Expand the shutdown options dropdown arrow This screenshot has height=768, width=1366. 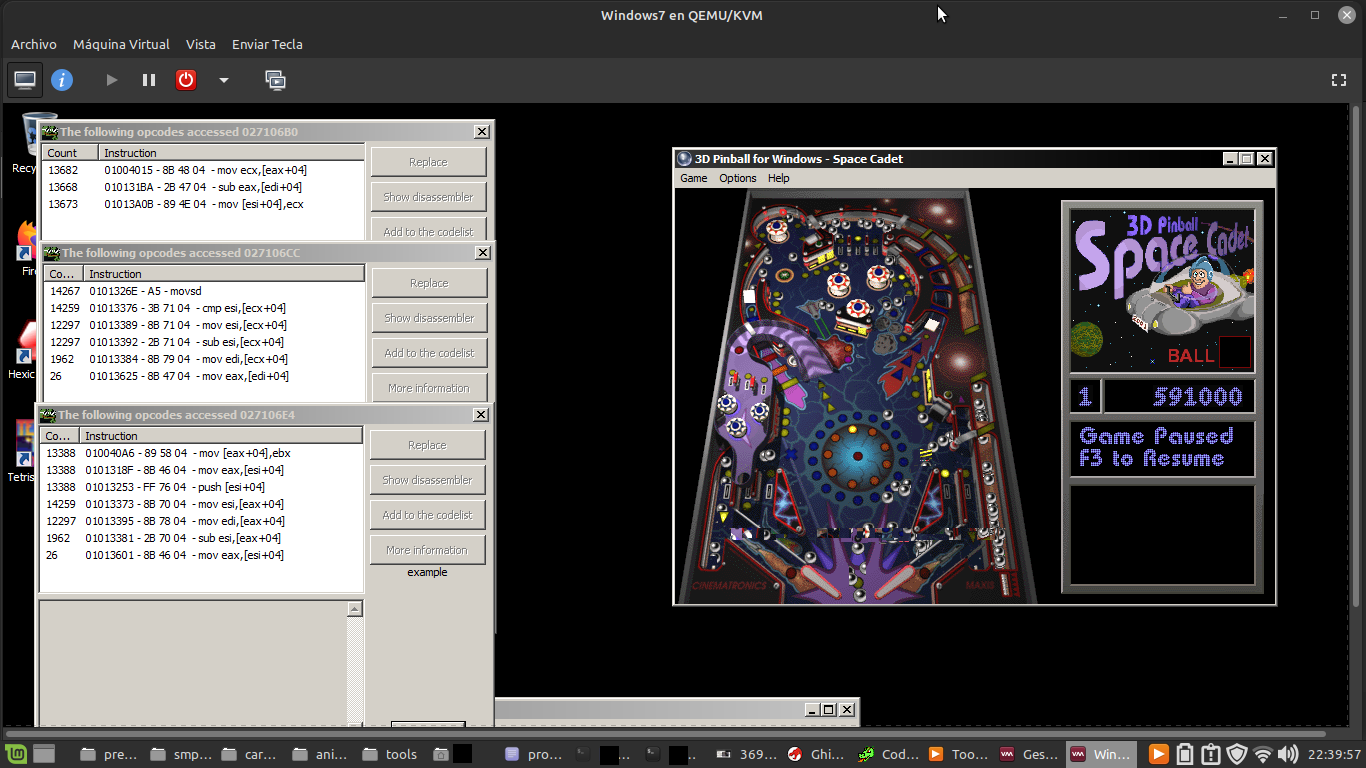pos(224,80)
